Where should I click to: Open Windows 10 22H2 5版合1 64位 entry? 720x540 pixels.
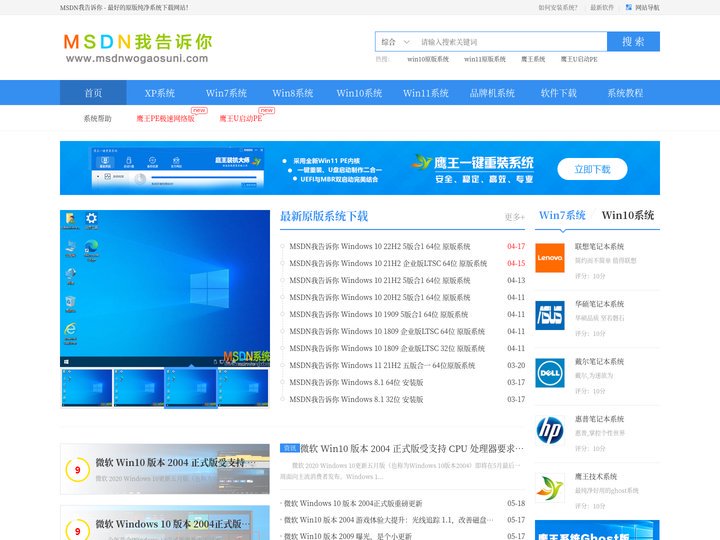pos(380,247)
